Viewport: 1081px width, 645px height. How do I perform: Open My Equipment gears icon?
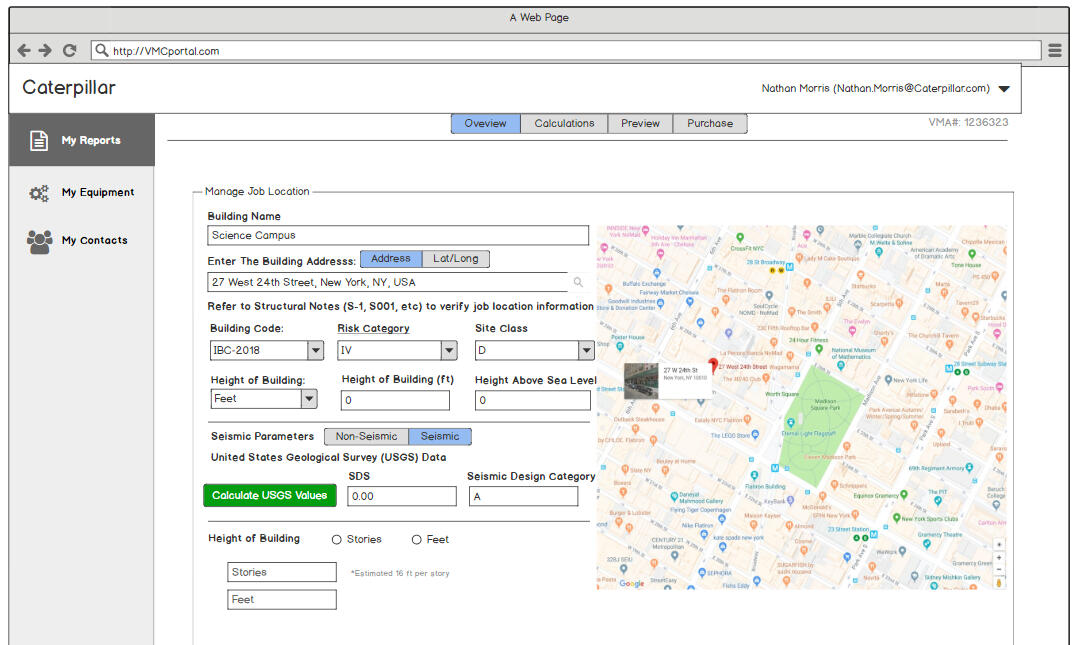[39, 193]
